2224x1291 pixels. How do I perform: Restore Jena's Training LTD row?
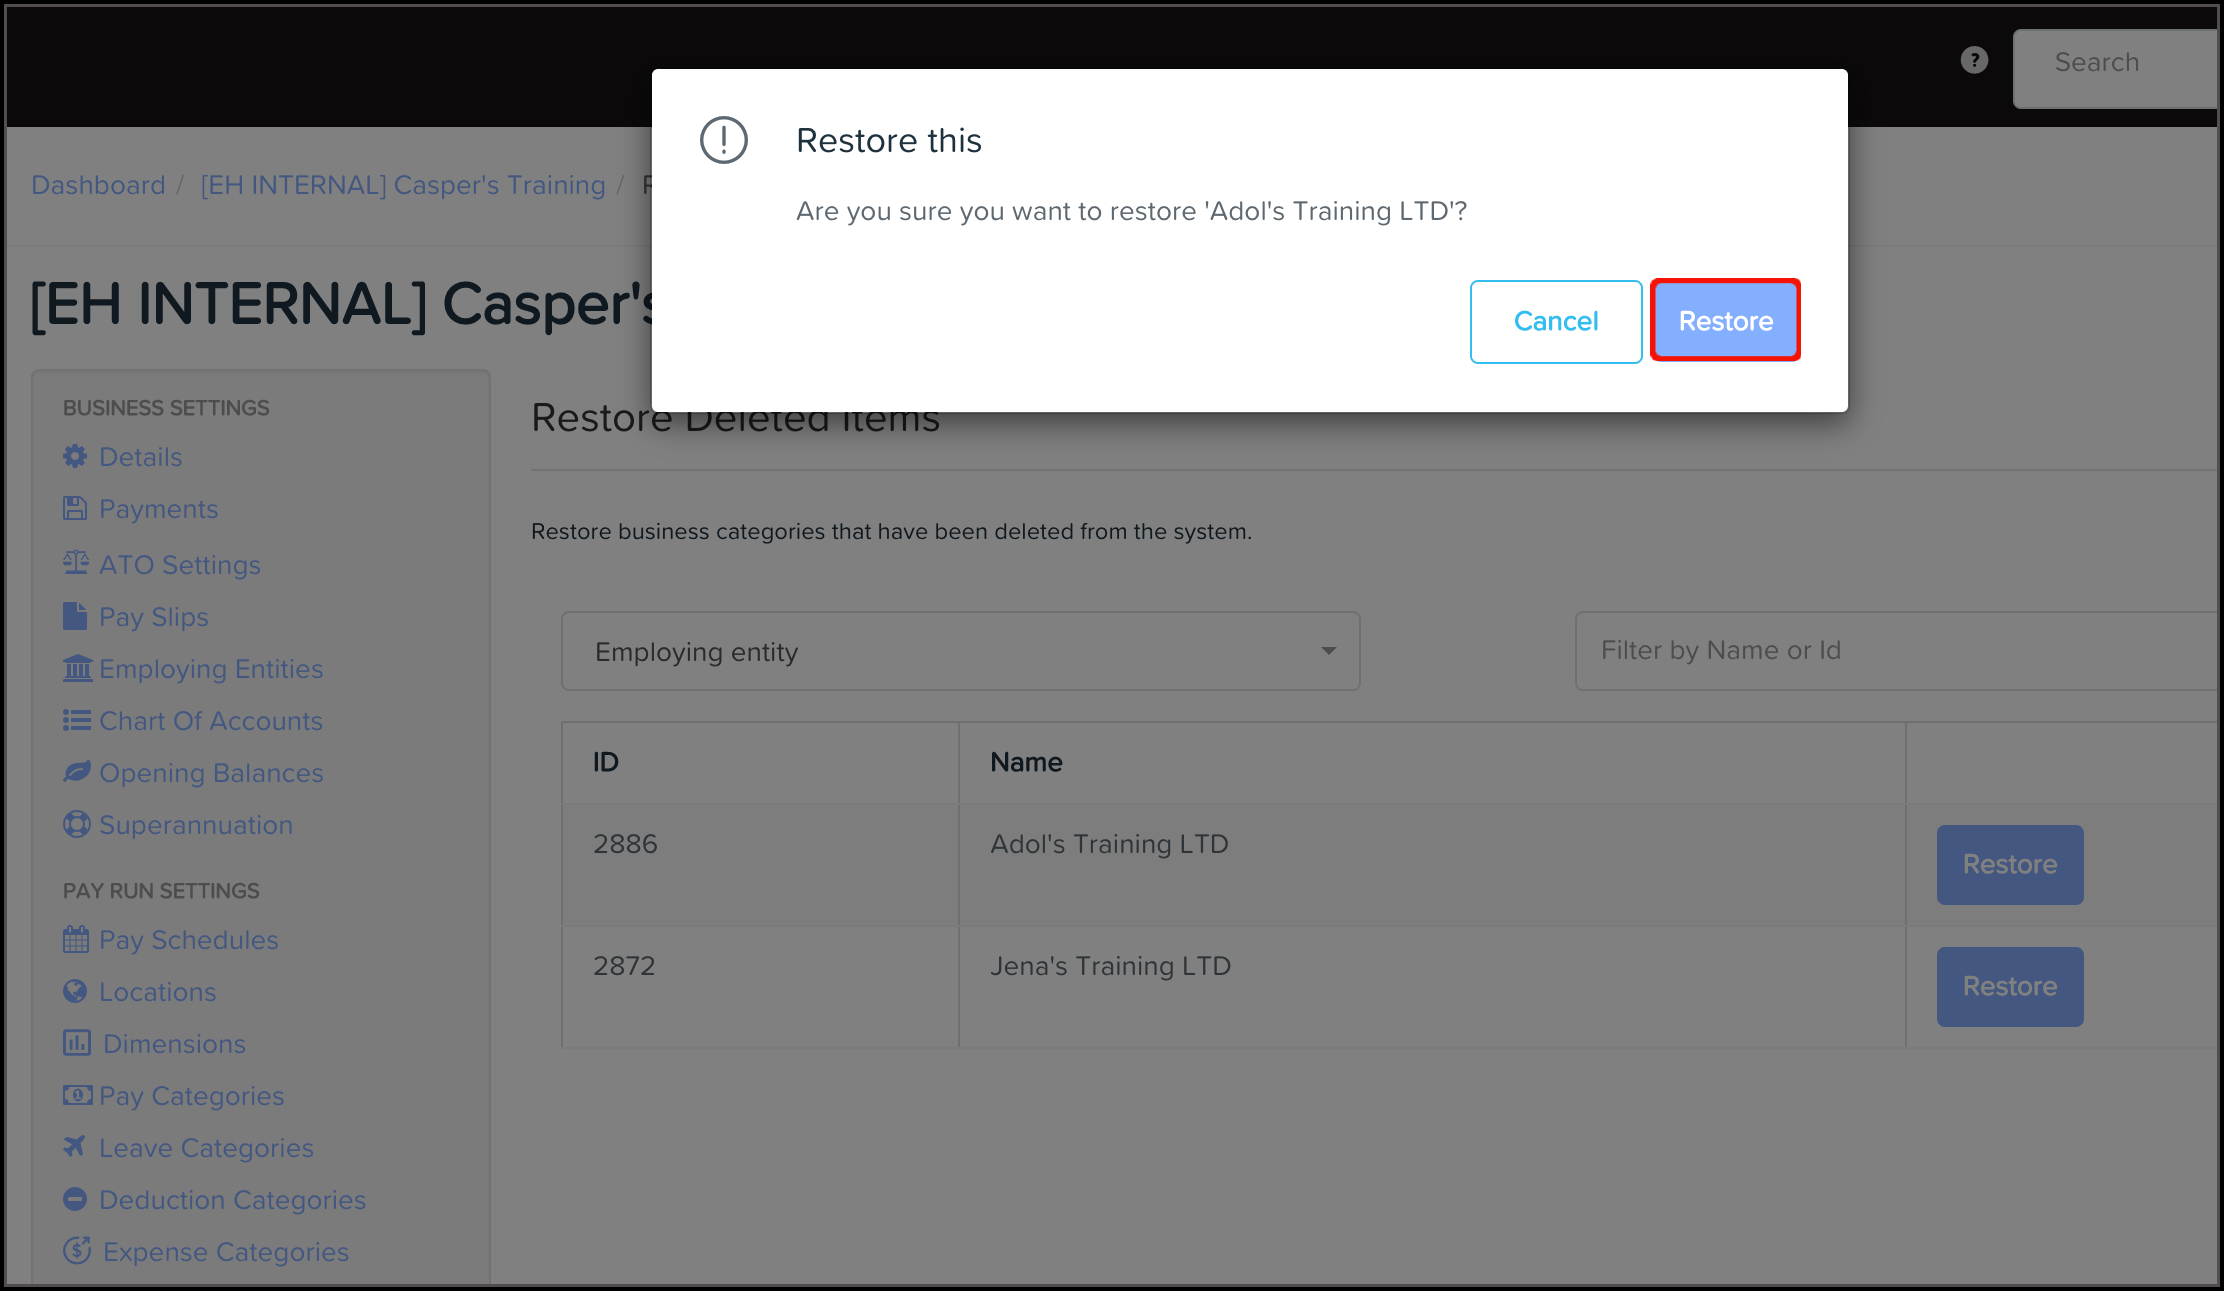[x=2009, y=987]
